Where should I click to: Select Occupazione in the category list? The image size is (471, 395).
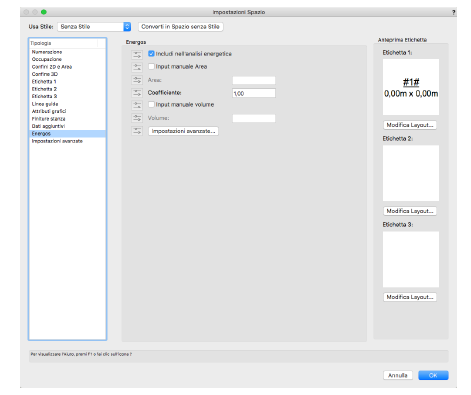pos(67,59)
